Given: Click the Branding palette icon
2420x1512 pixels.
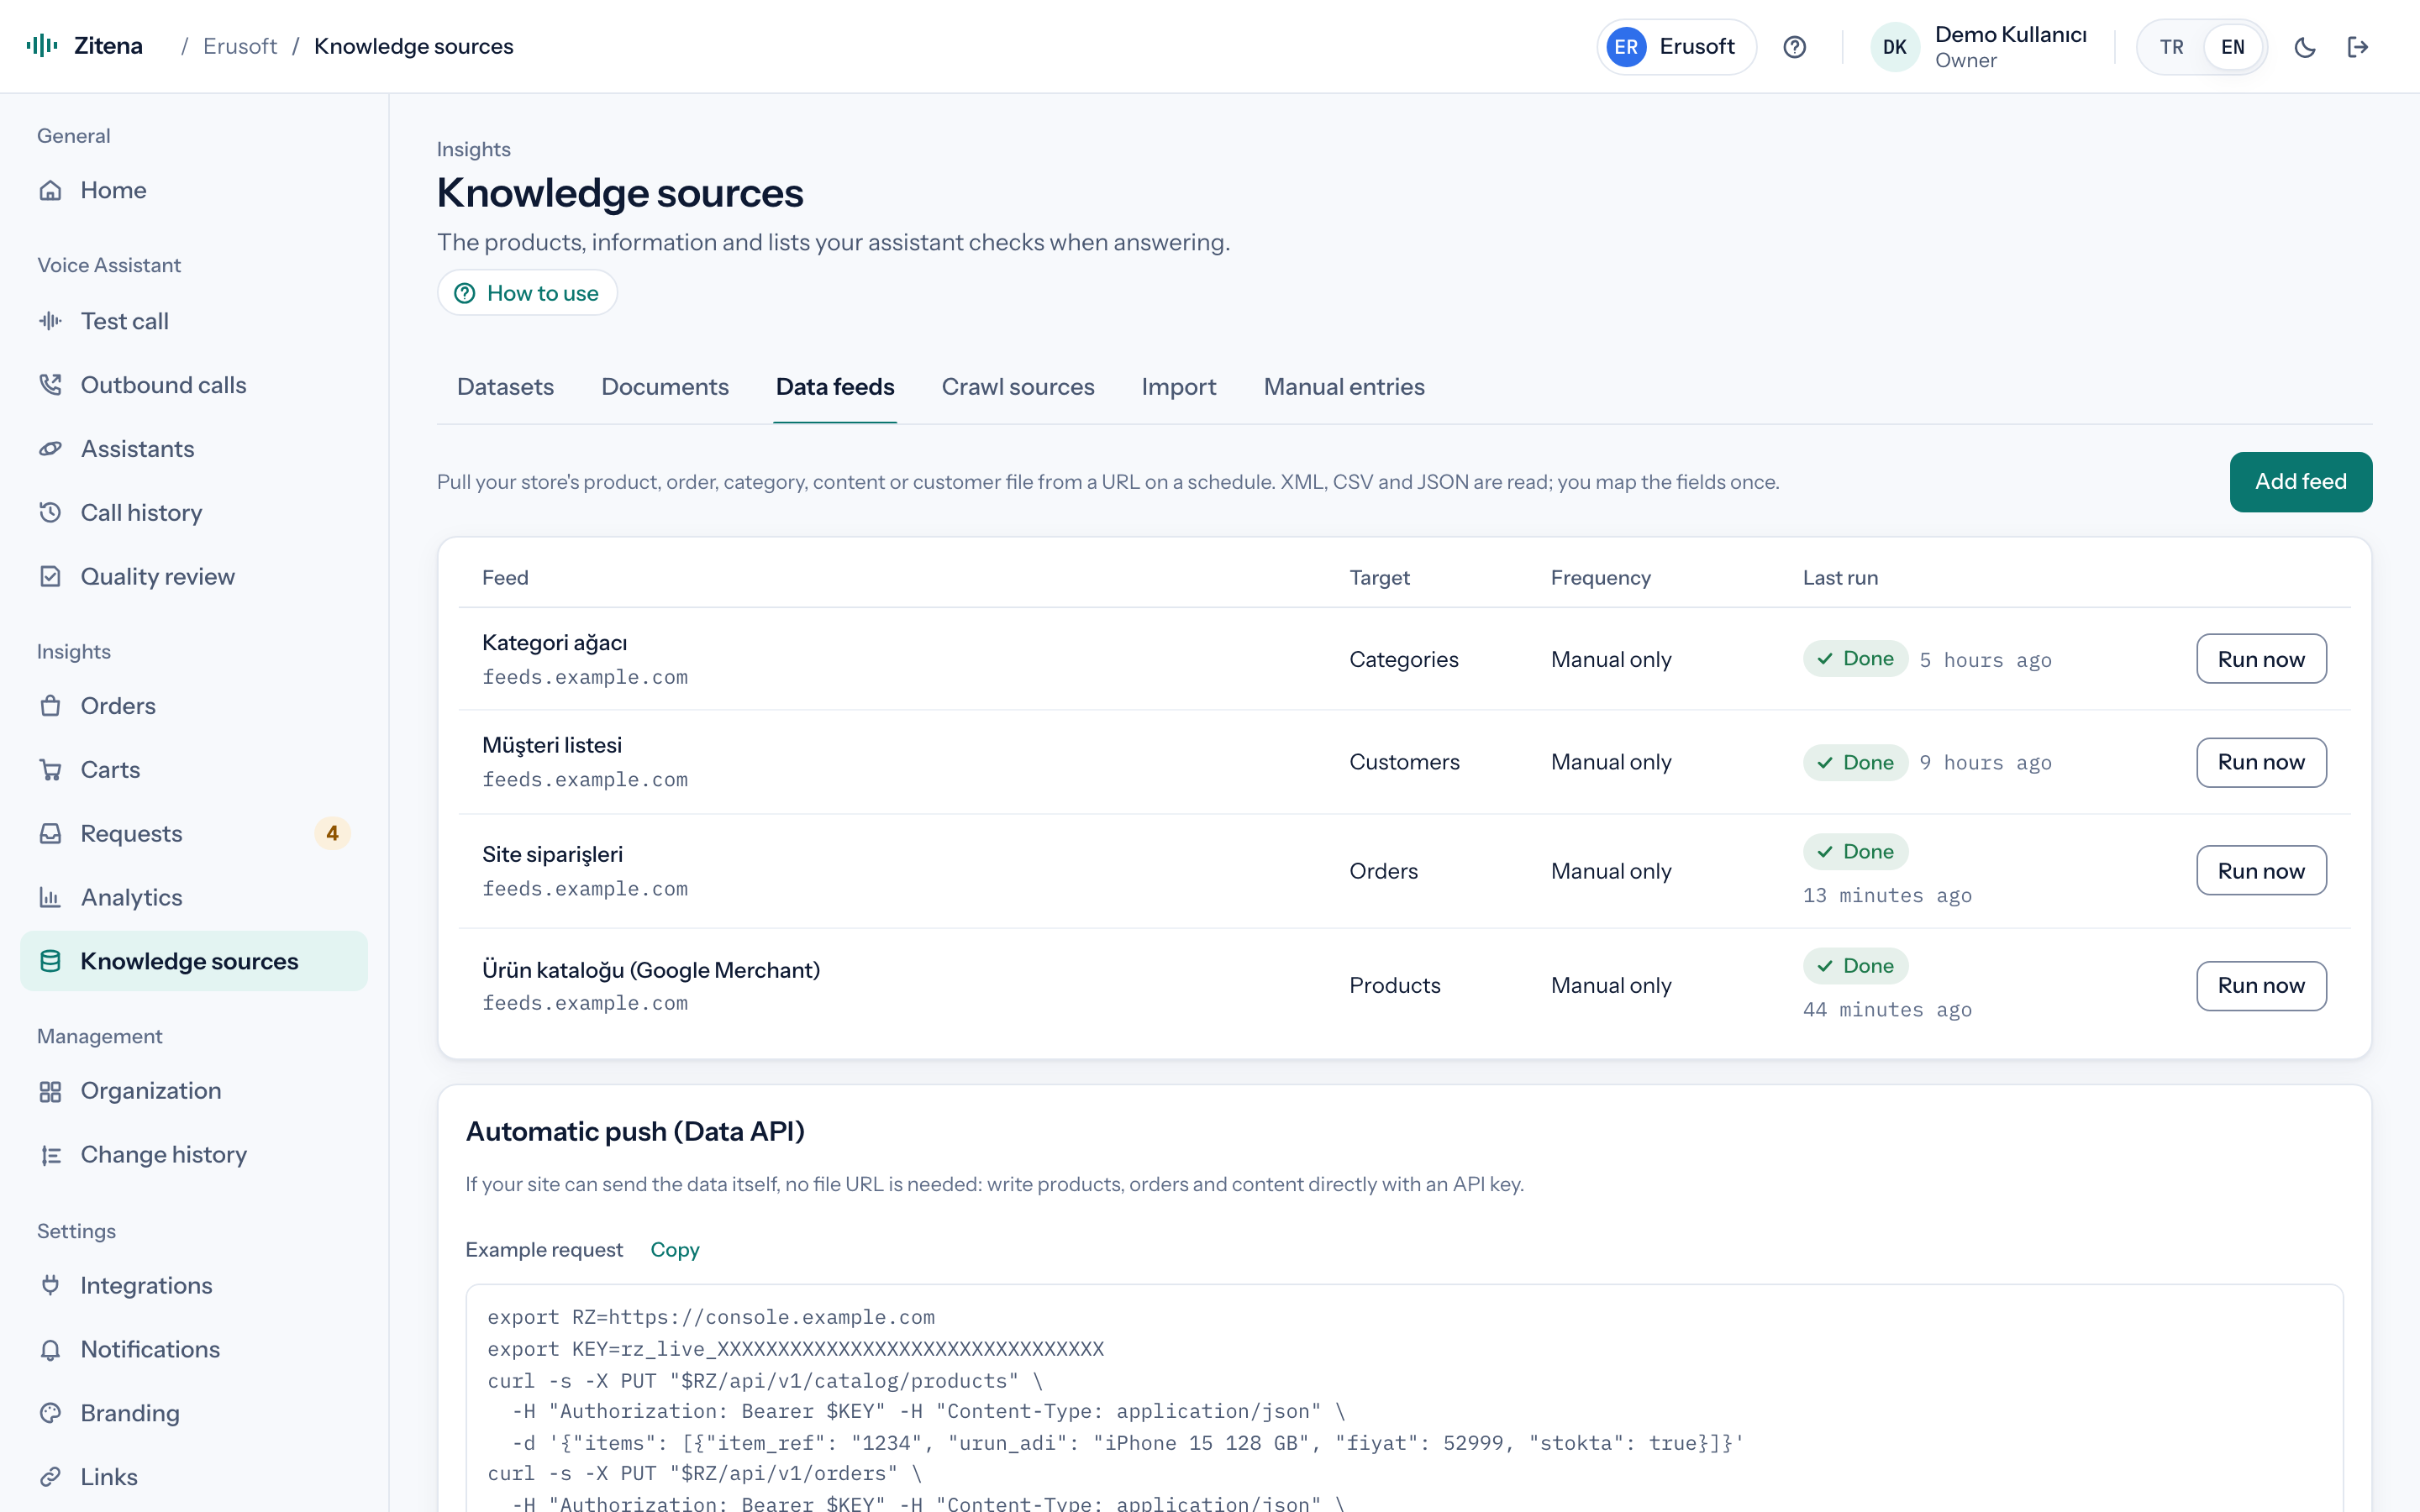Looking at the screenshot, I should tap(51, 1413).
